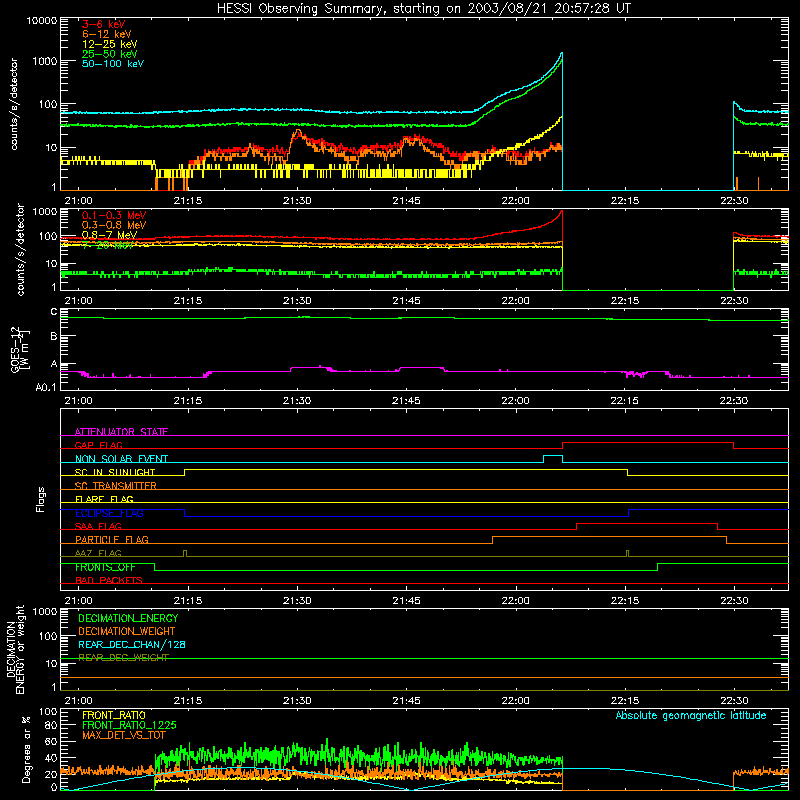The image size is (800, 800).
Task: Click the '100' tick label in bottom ratio panel
Action: tap(48, 712)
